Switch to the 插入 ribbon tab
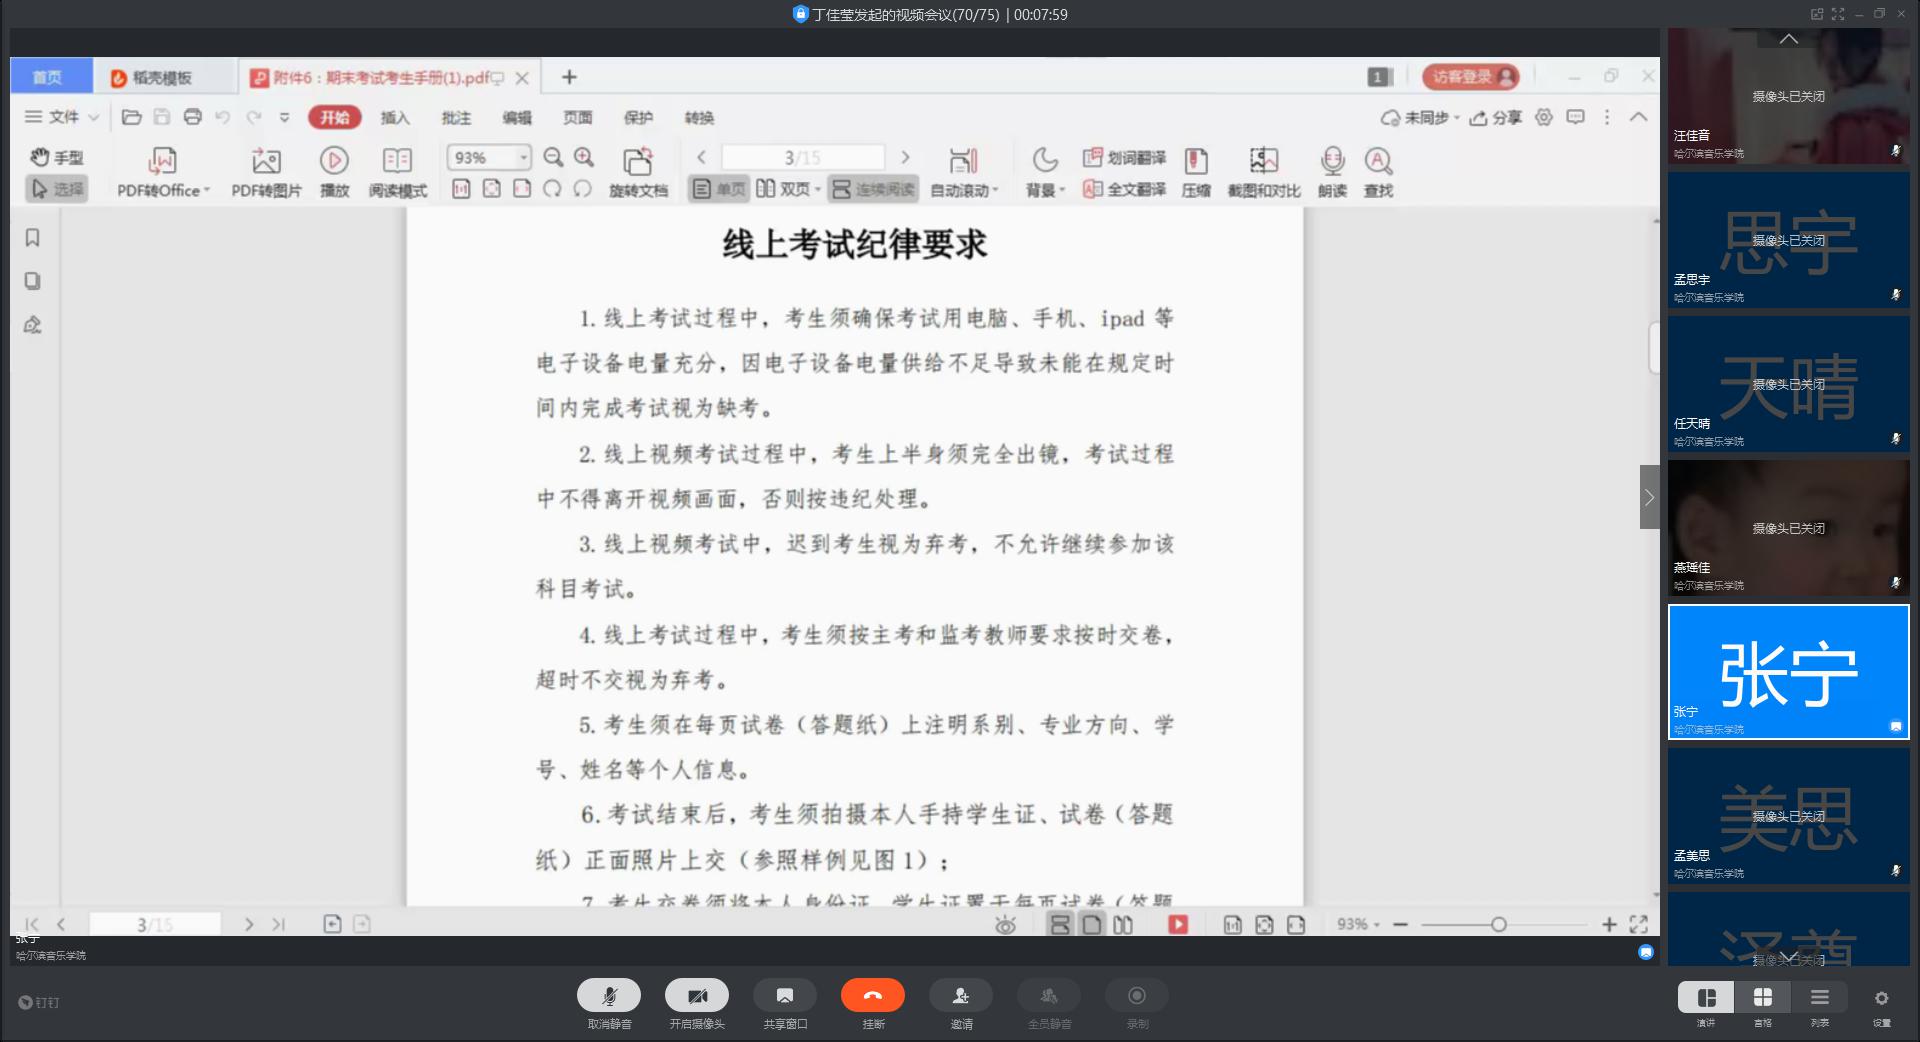Viewport: 1920px width, 1042px height. click(x=395, y=118)
